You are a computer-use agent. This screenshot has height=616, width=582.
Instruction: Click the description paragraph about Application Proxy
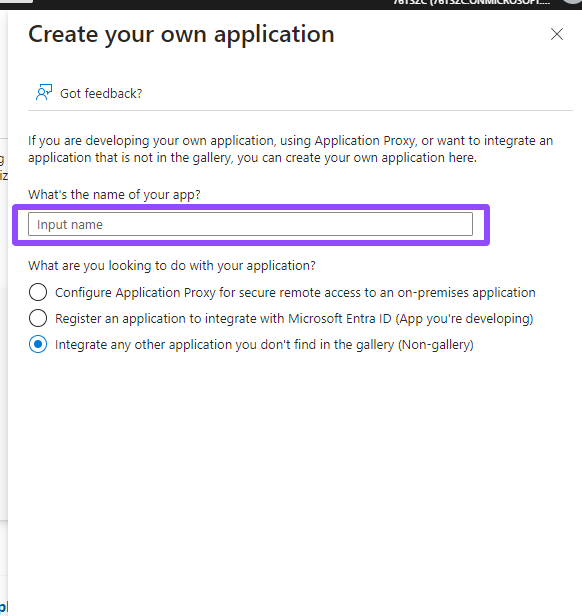290,149
